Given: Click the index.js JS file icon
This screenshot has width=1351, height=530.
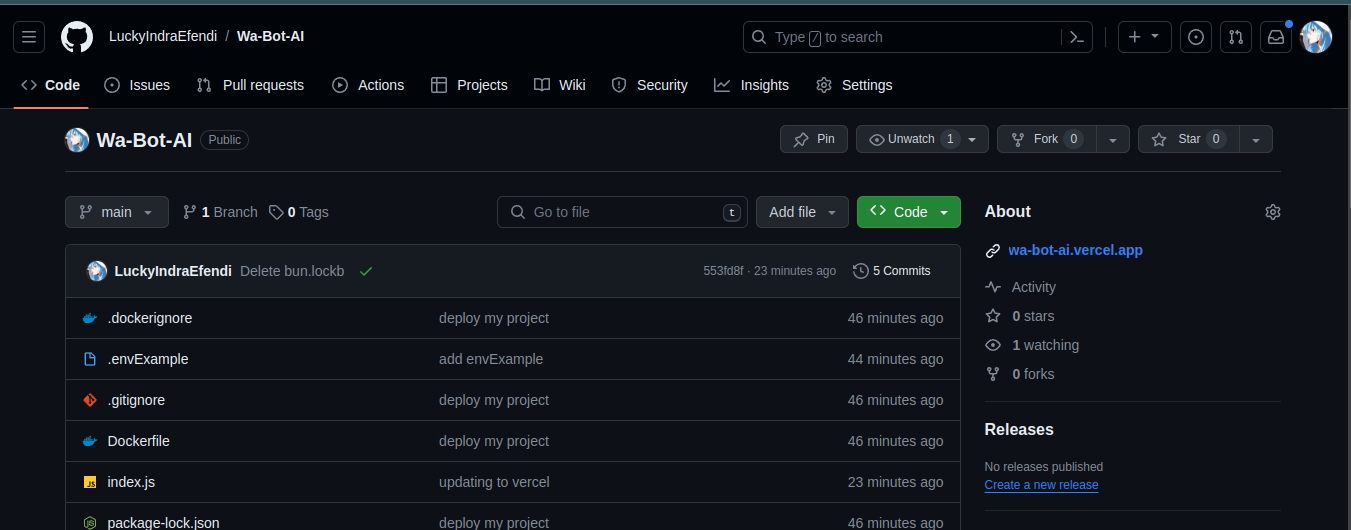Looking at the screenshot, I should click(90, 482).
